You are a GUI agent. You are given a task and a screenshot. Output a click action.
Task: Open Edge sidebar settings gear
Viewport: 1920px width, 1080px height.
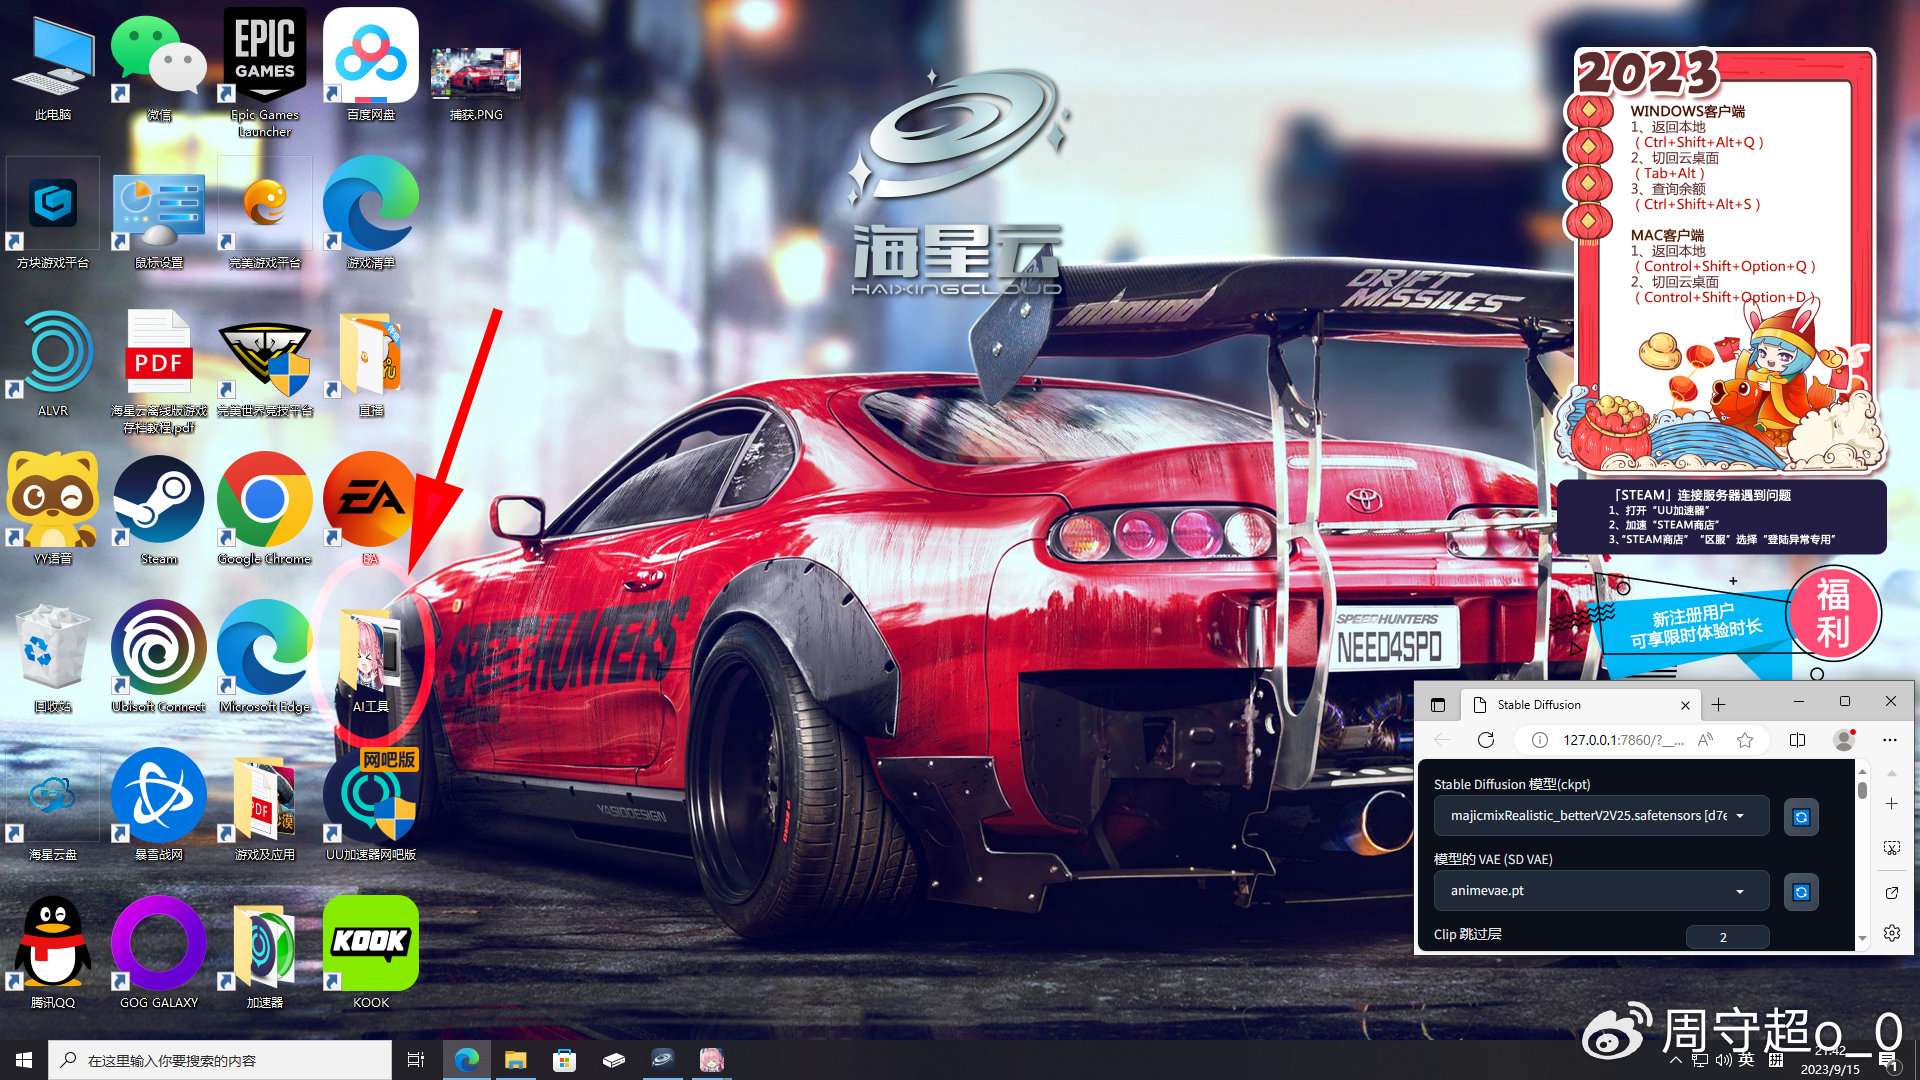(x=1892, y=933)
